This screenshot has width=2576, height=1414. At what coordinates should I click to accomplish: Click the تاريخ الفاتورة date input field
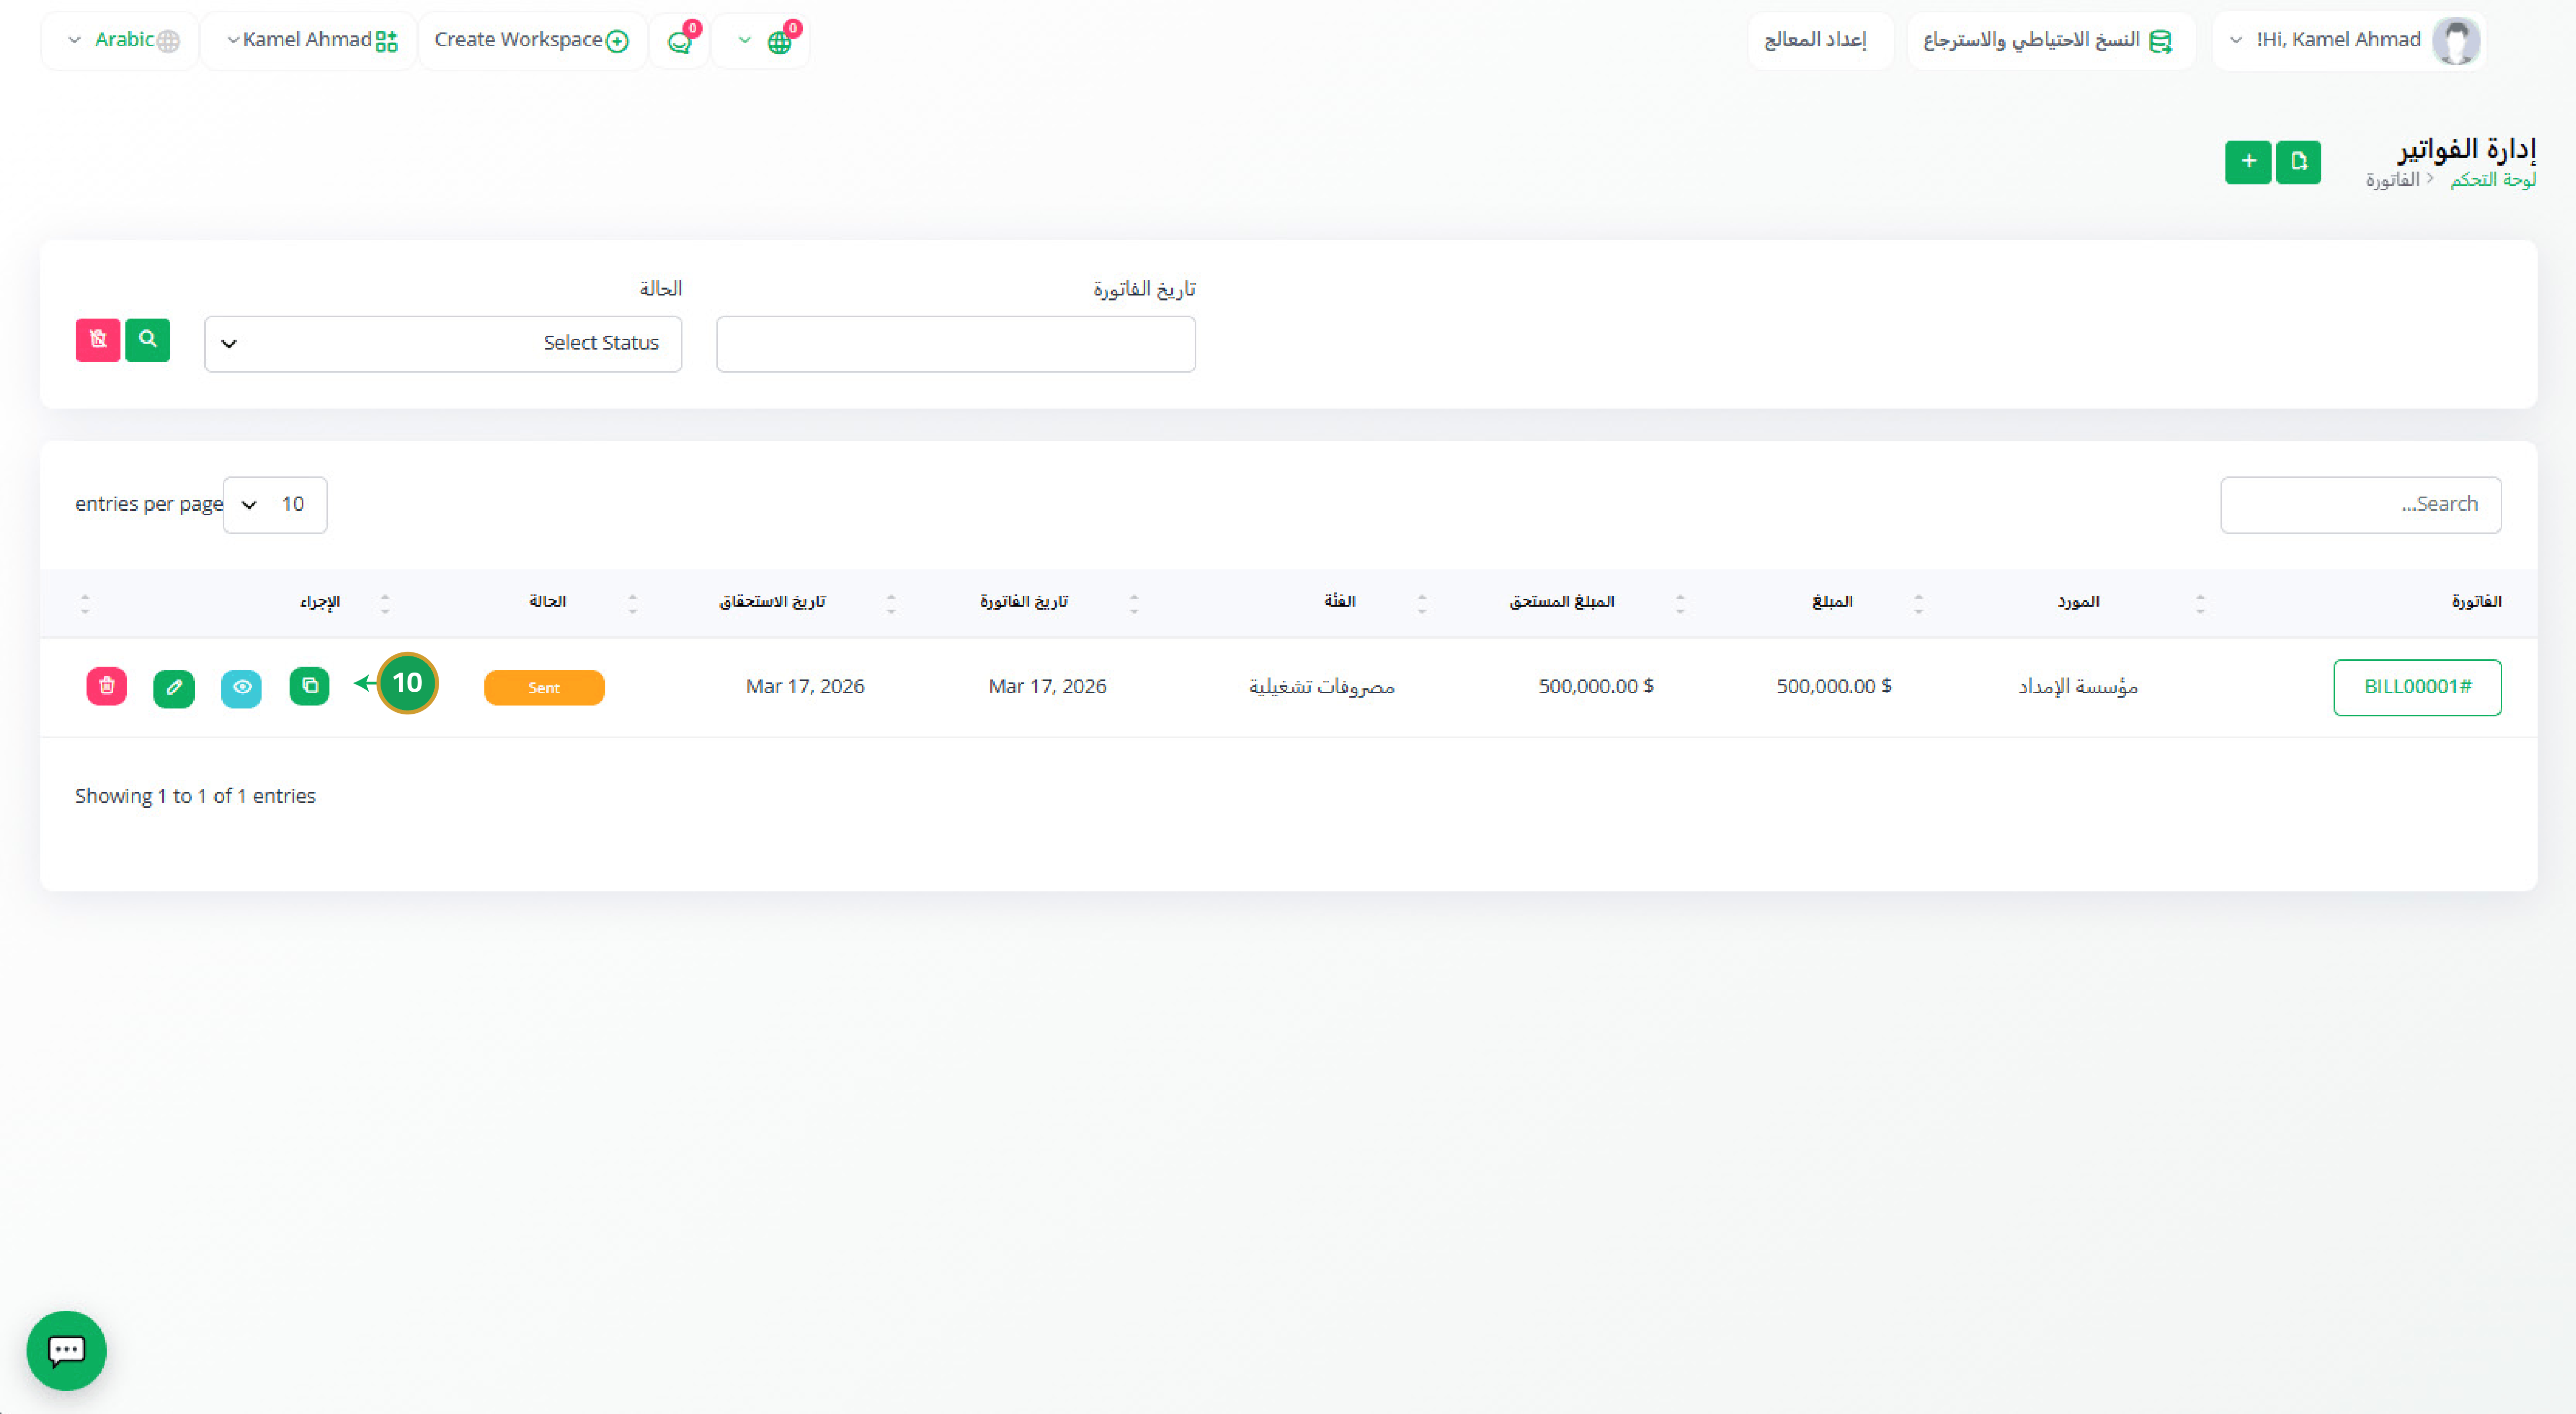[956, 344]
